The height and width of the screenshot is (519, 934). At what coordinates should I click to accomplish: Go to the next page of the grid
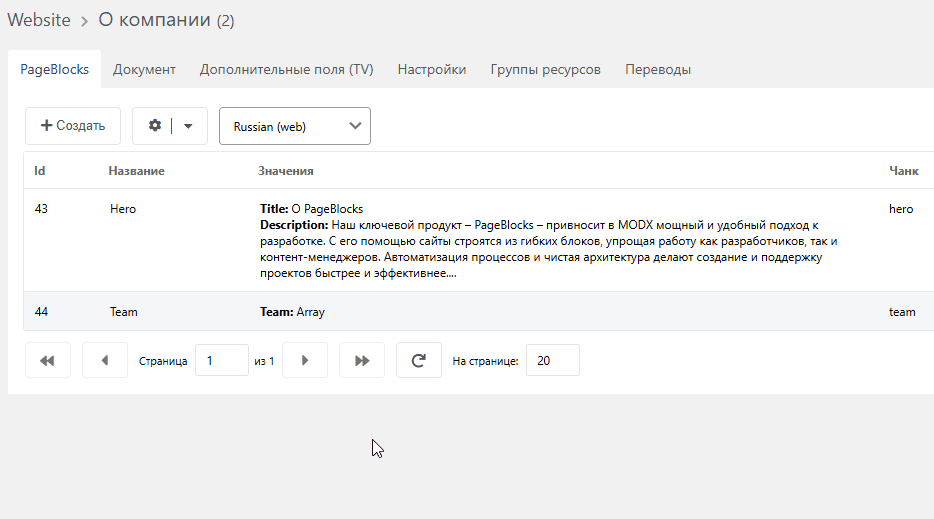point(305,360)
